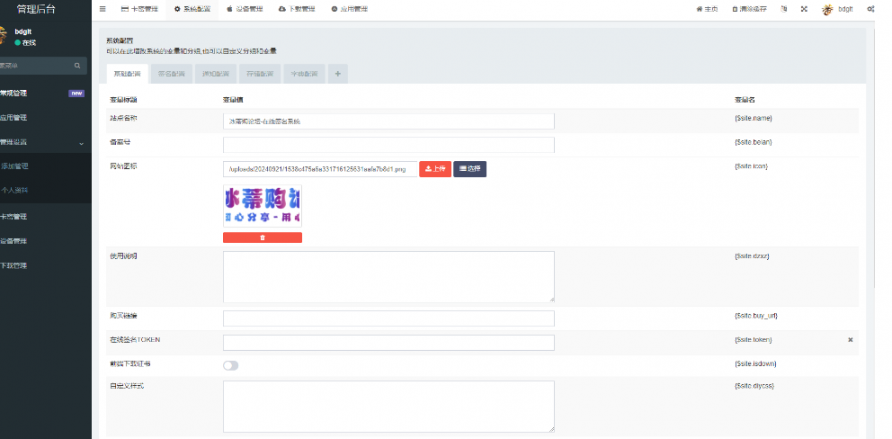The image size is (892, 439).
Task: Click the TOKEN input field {$site.token}
Action: click(389, 343)
